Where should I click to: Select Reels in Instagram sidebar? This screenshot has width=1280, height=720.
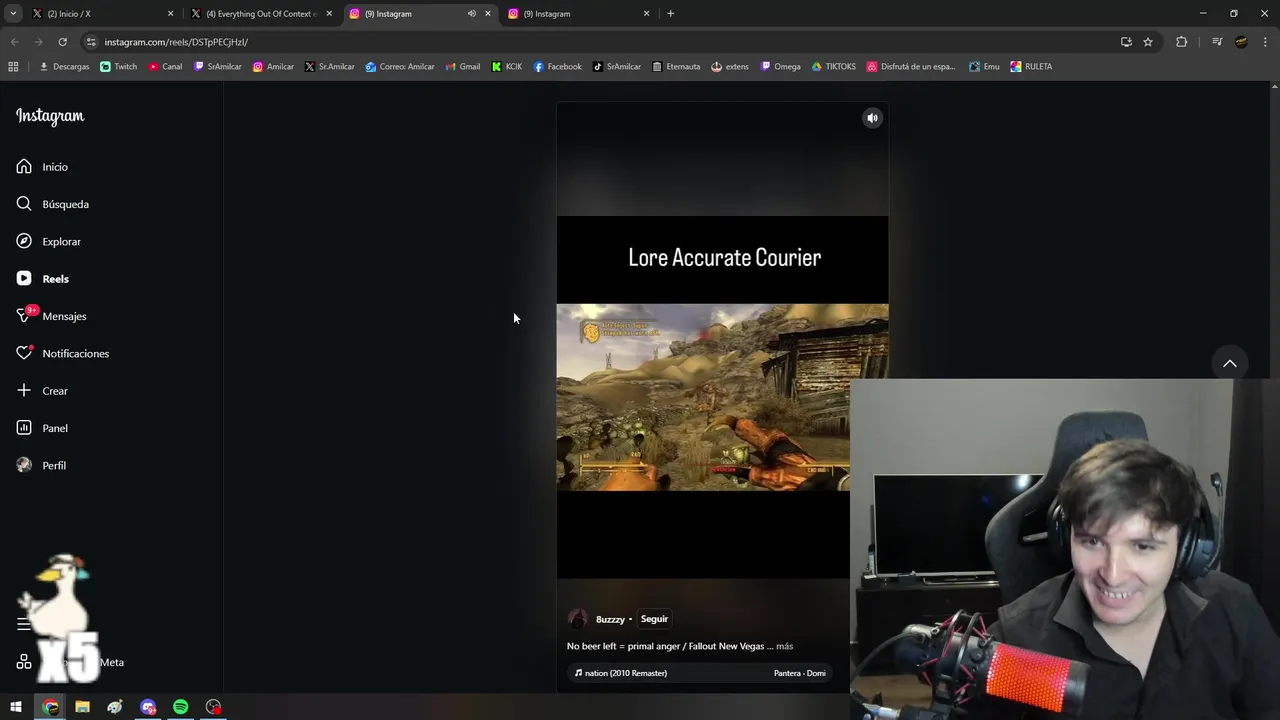tap(42, 279)
